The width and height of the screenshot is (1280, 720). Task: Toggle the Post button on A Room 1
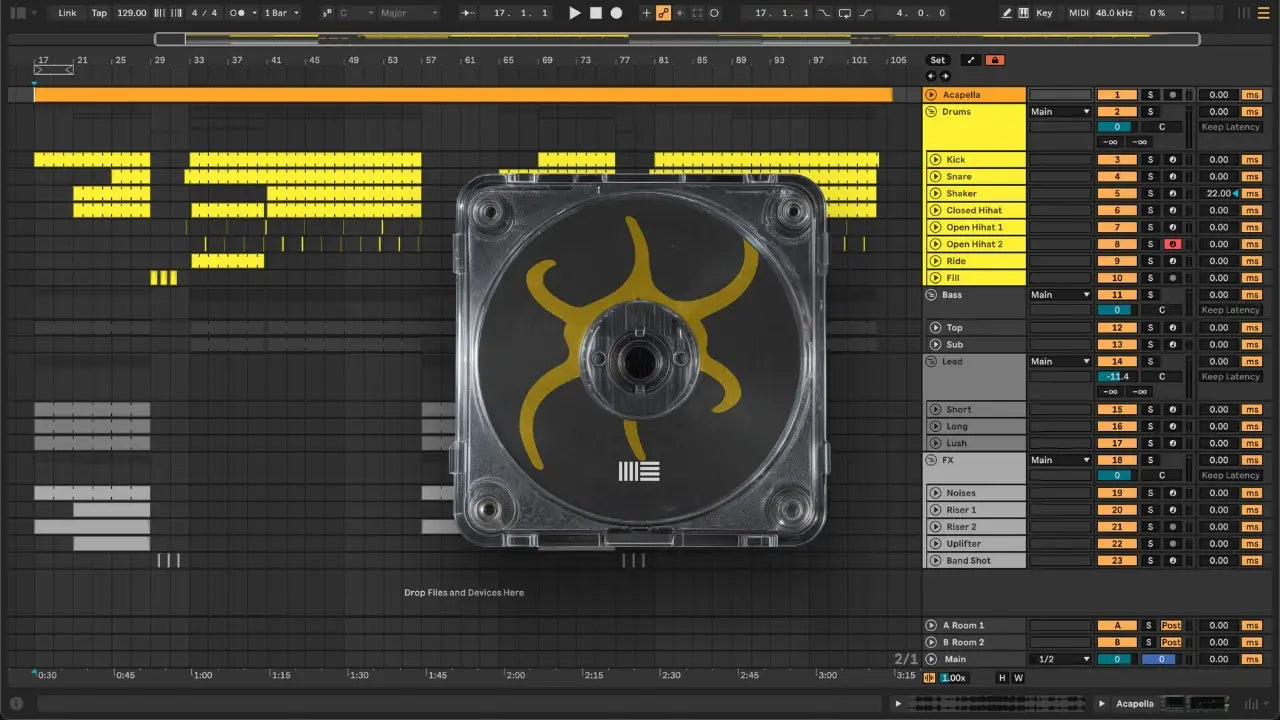(x=1171, y=626)
